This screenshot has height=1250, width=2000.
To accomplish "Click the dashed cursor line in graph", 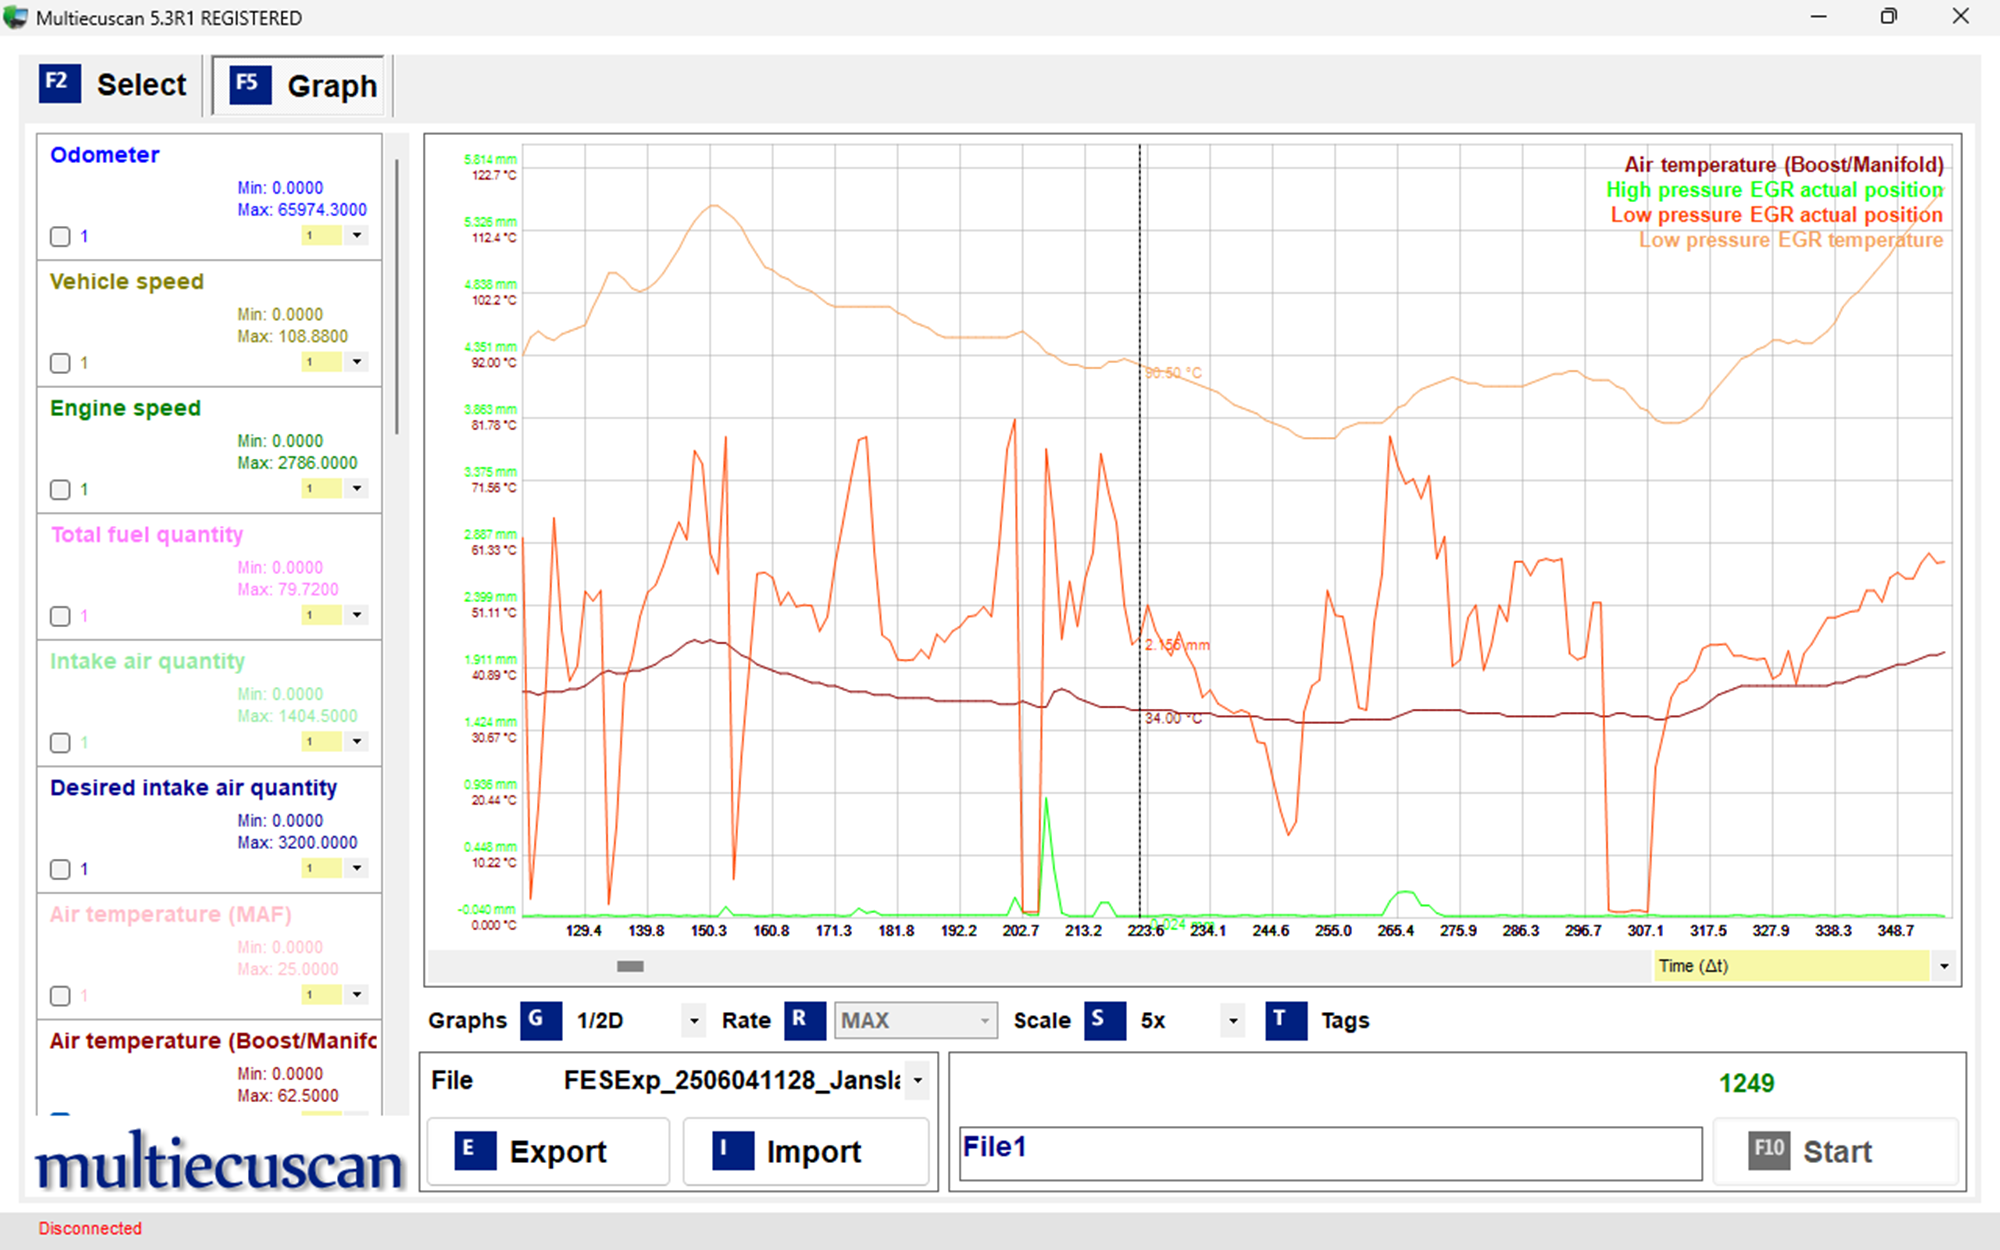I will tap(1139, 530).
